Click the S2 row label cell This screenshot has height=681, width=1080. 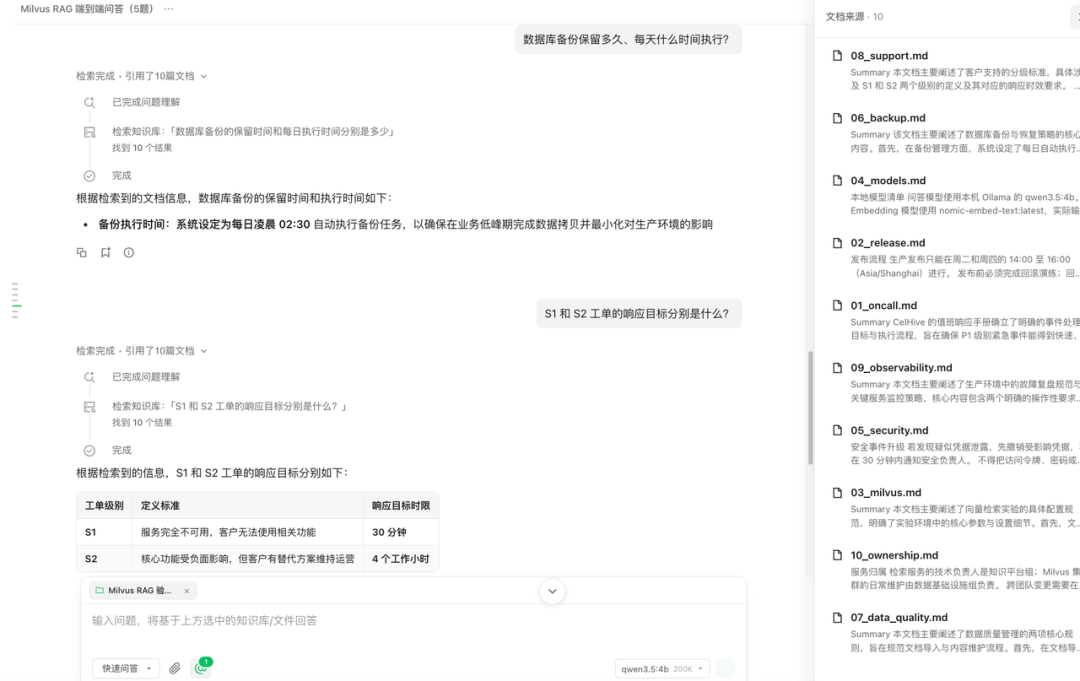click(105, 559)
